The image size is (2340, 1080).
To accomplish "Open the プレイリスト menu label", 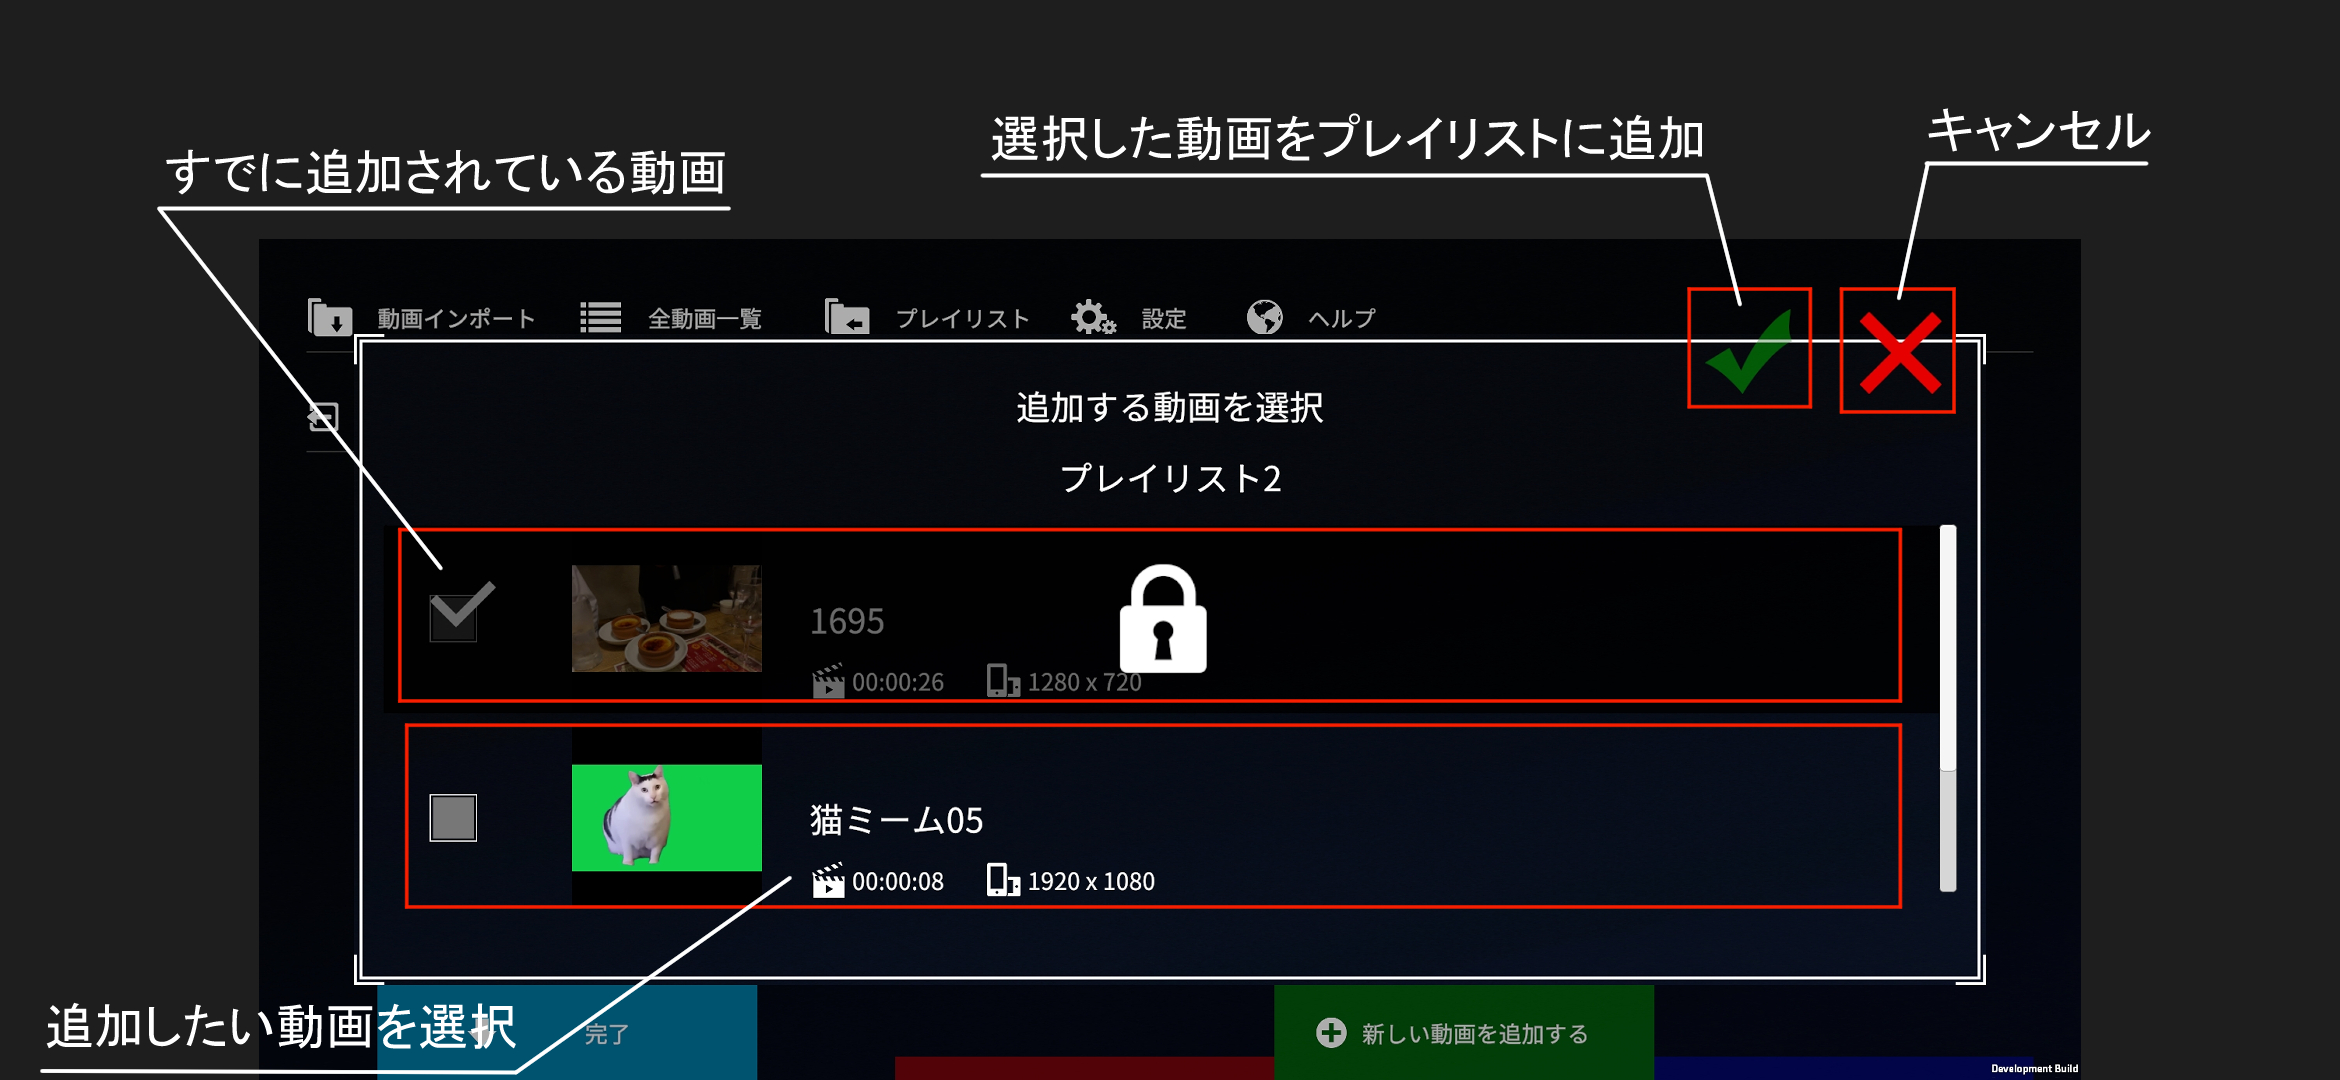I will click(x=963, y=318).
